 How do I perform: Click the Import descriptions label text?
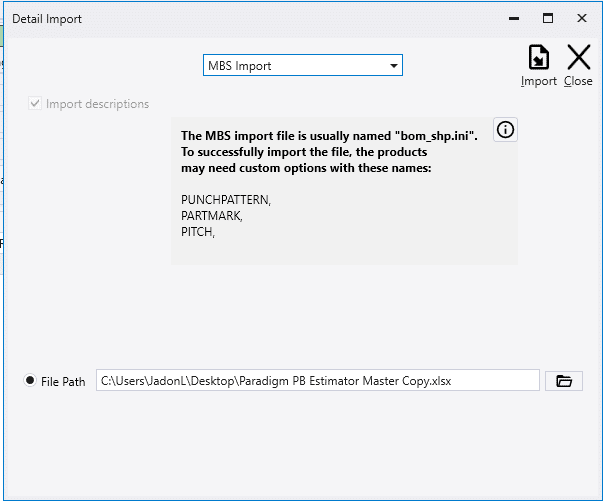[x=97, y=104]
